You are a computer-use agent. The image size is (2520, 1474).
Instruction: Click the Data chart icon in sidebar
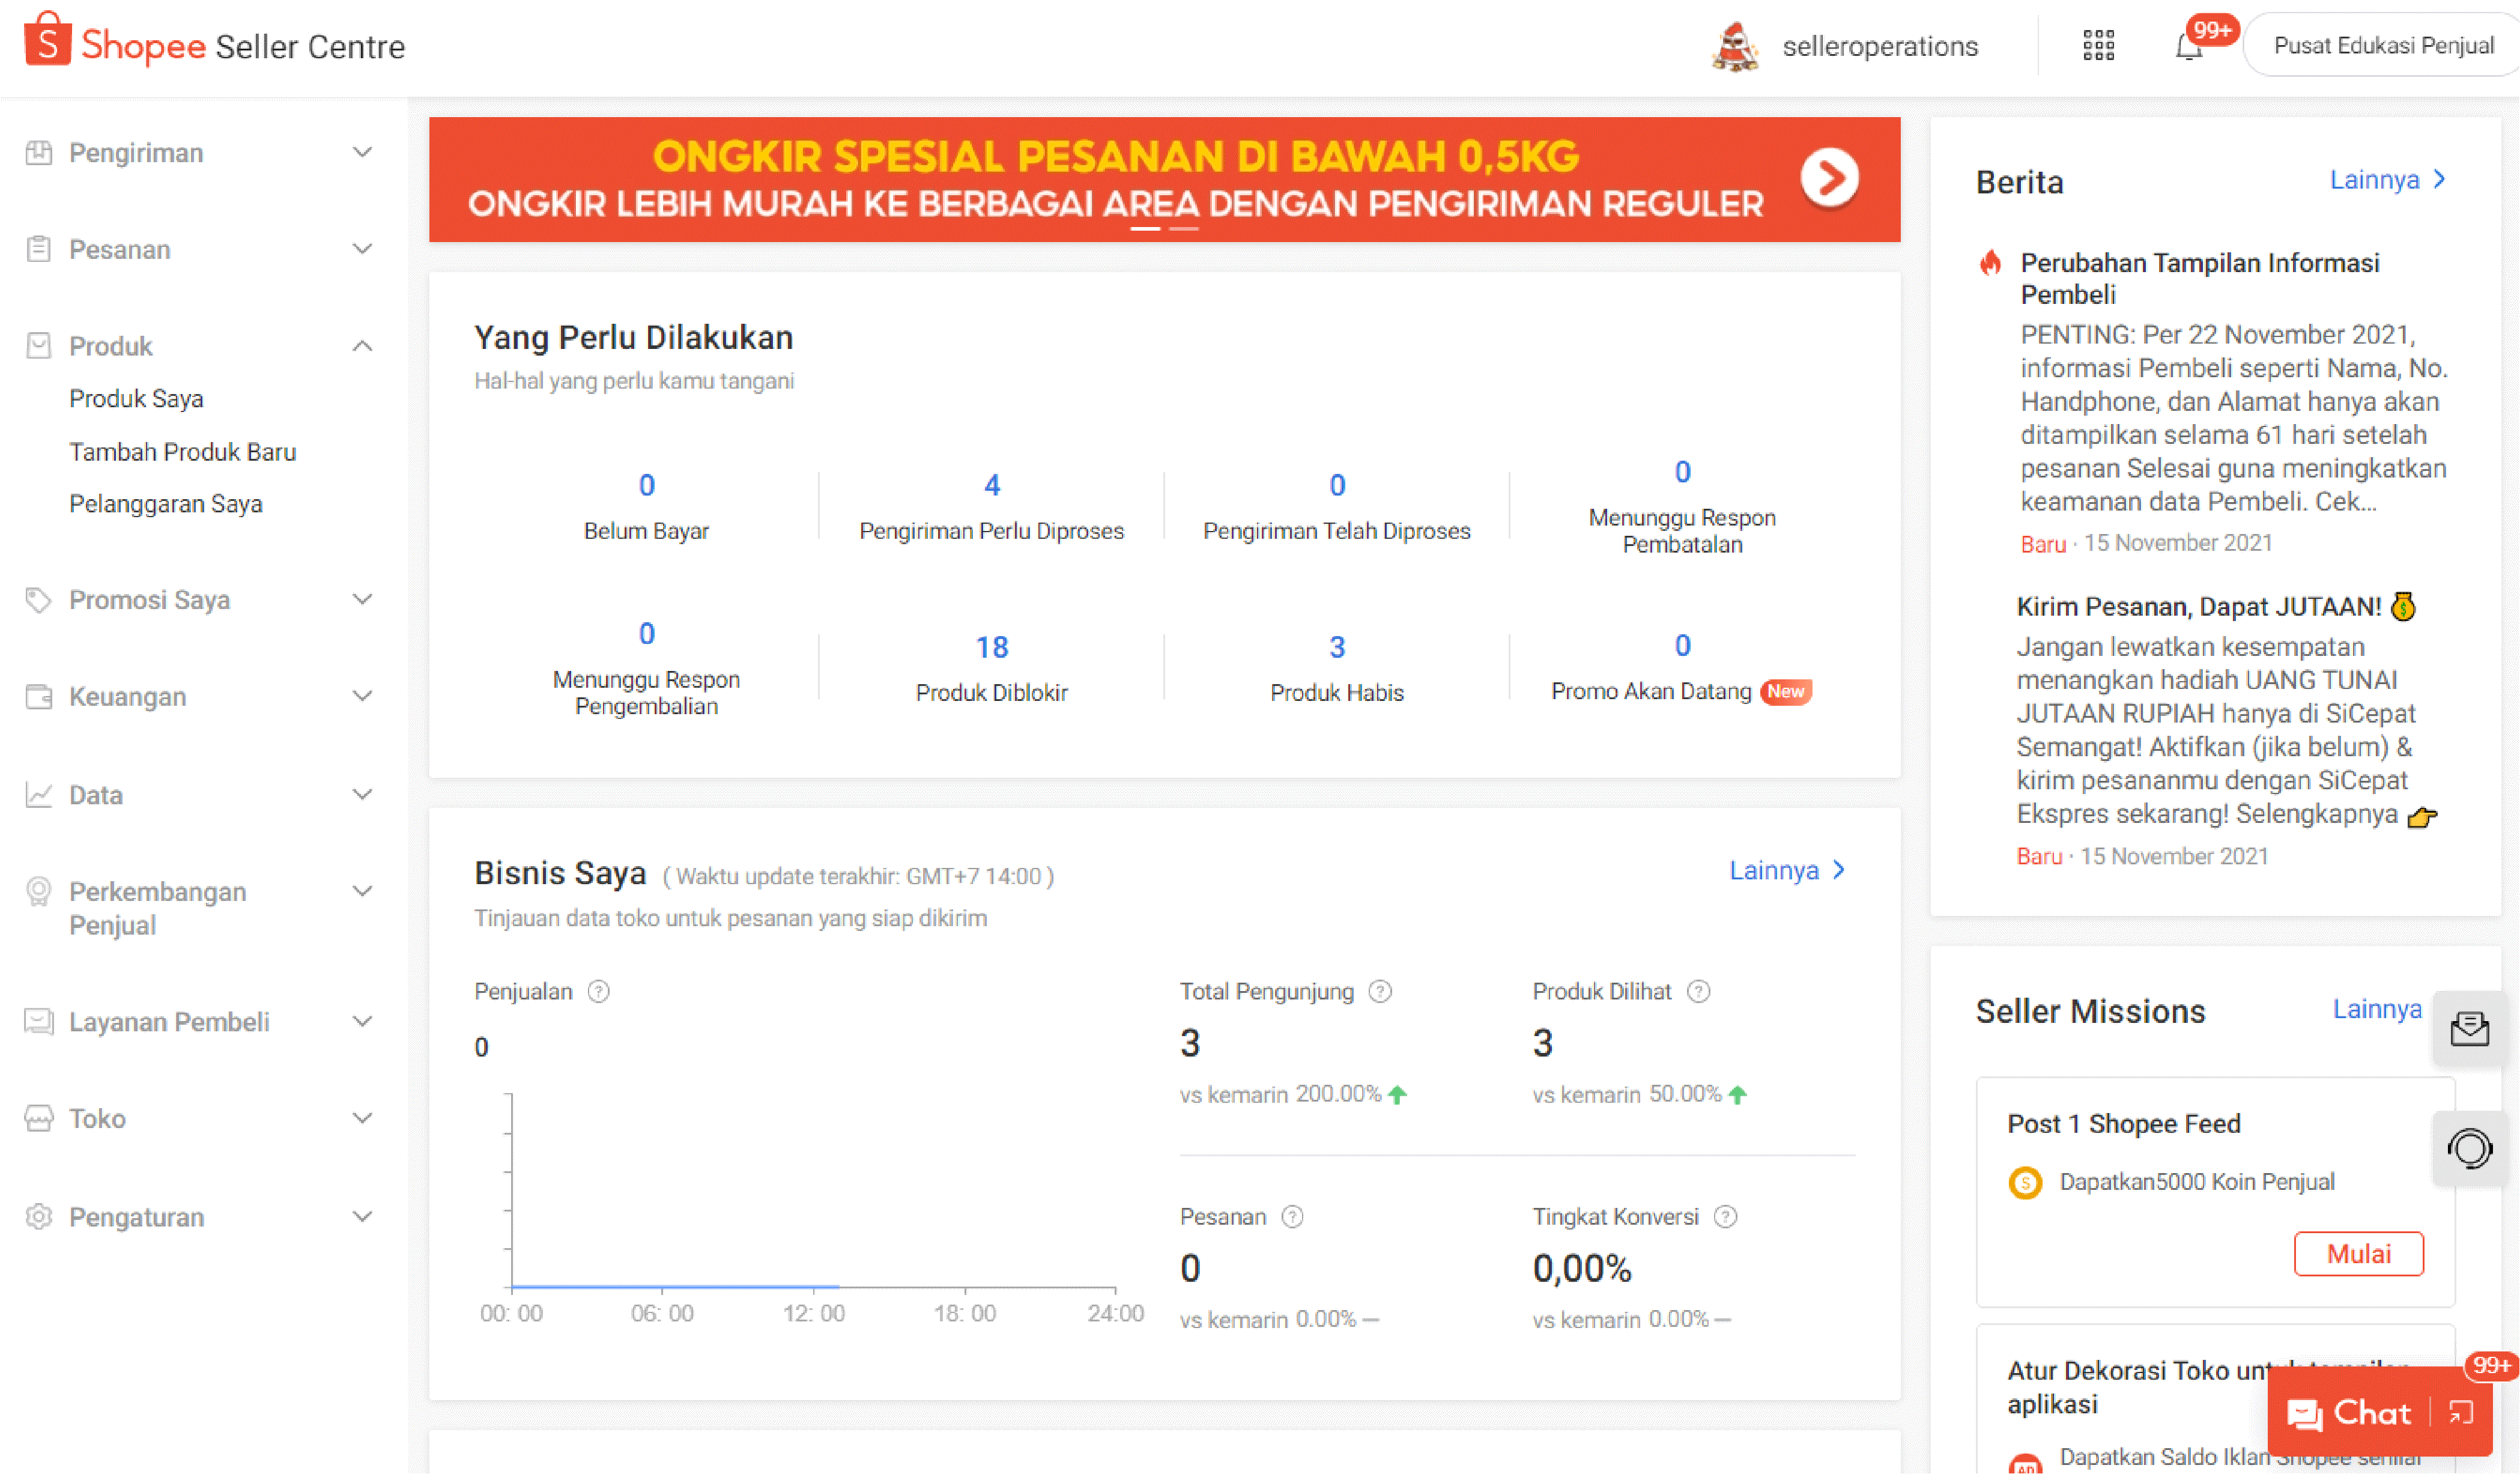tap(38, 794)
